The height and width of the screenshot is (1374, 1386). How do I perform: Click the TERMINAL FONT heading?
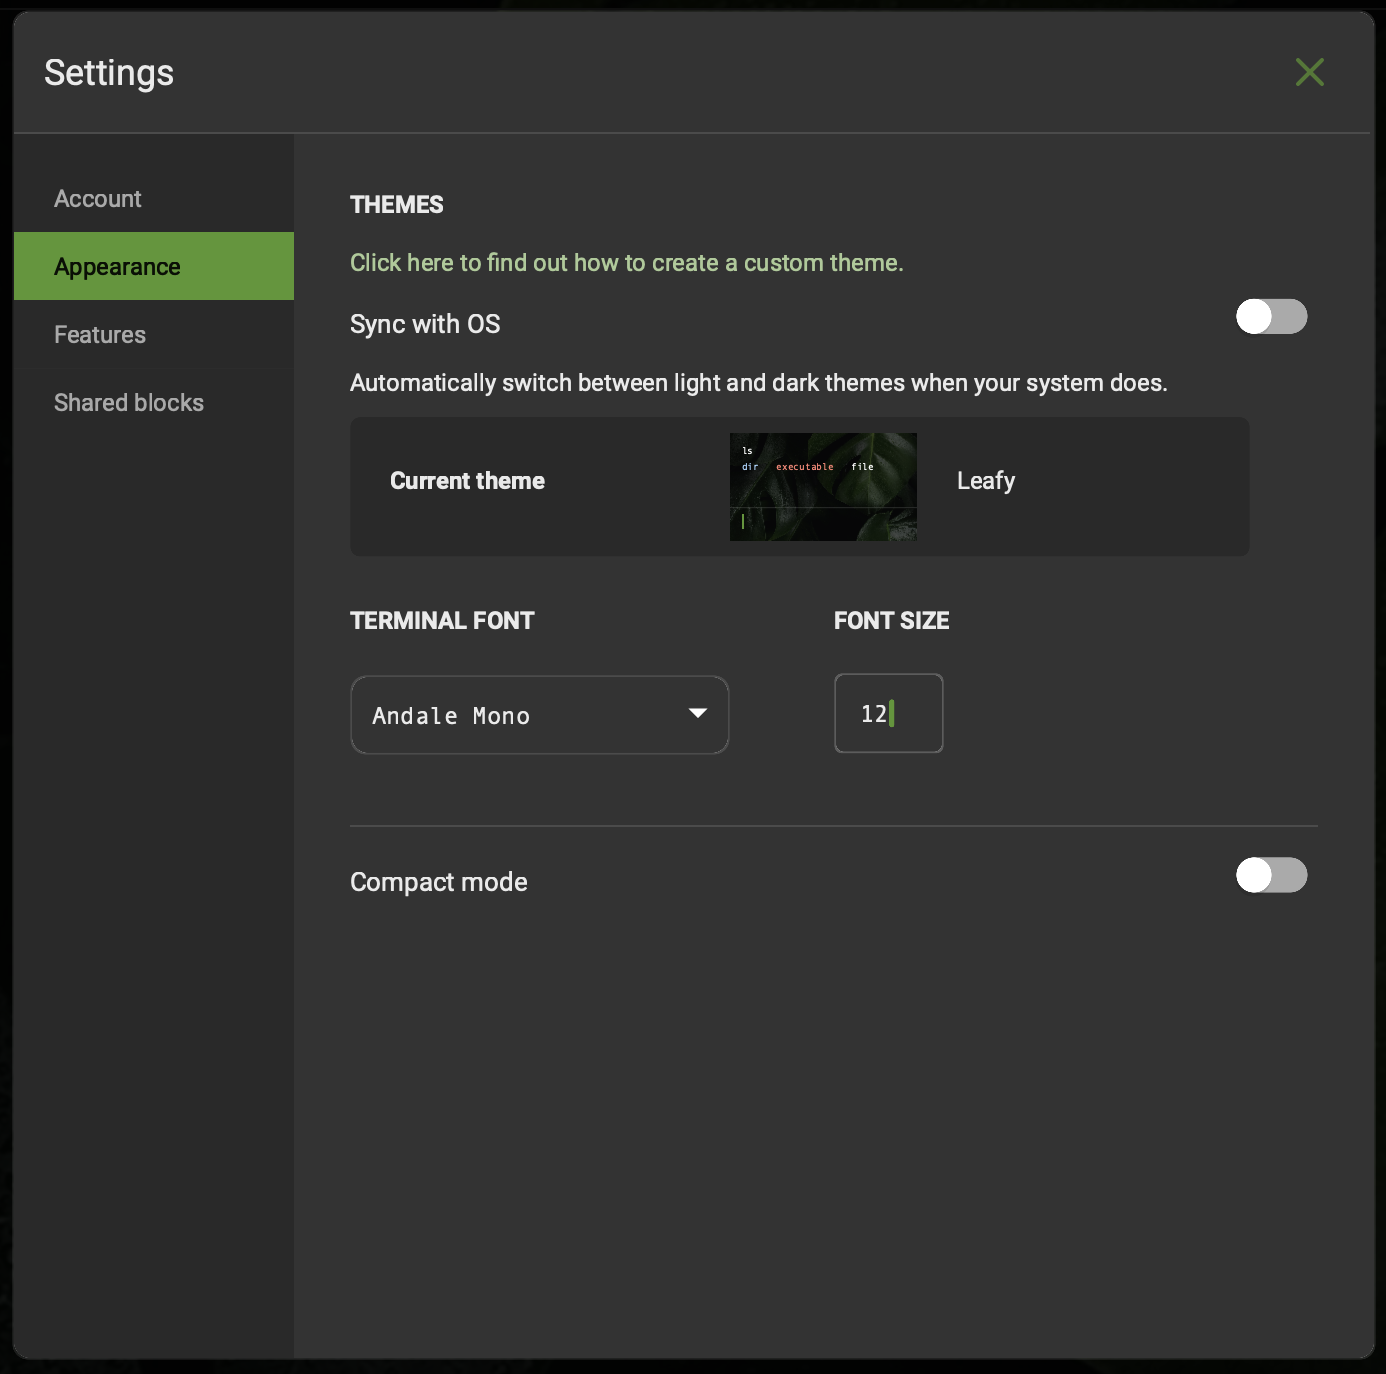pos(442,621)
